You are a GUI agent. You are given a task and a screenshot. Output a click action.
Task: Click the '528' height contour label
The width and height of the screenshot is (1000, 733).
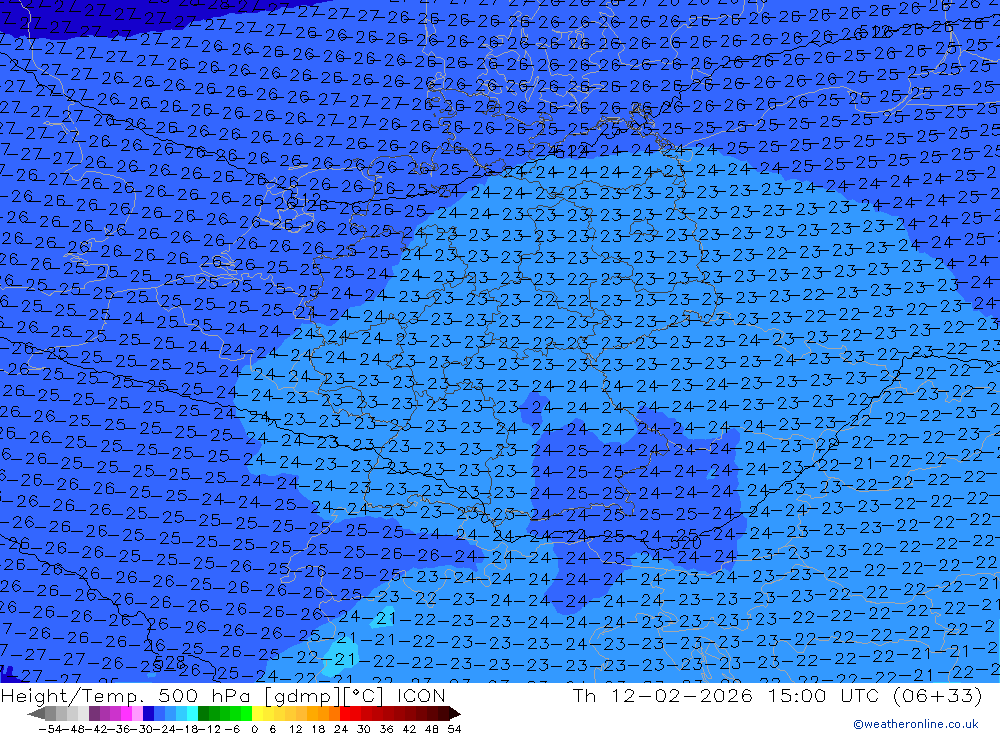click(x=170, y=663)
